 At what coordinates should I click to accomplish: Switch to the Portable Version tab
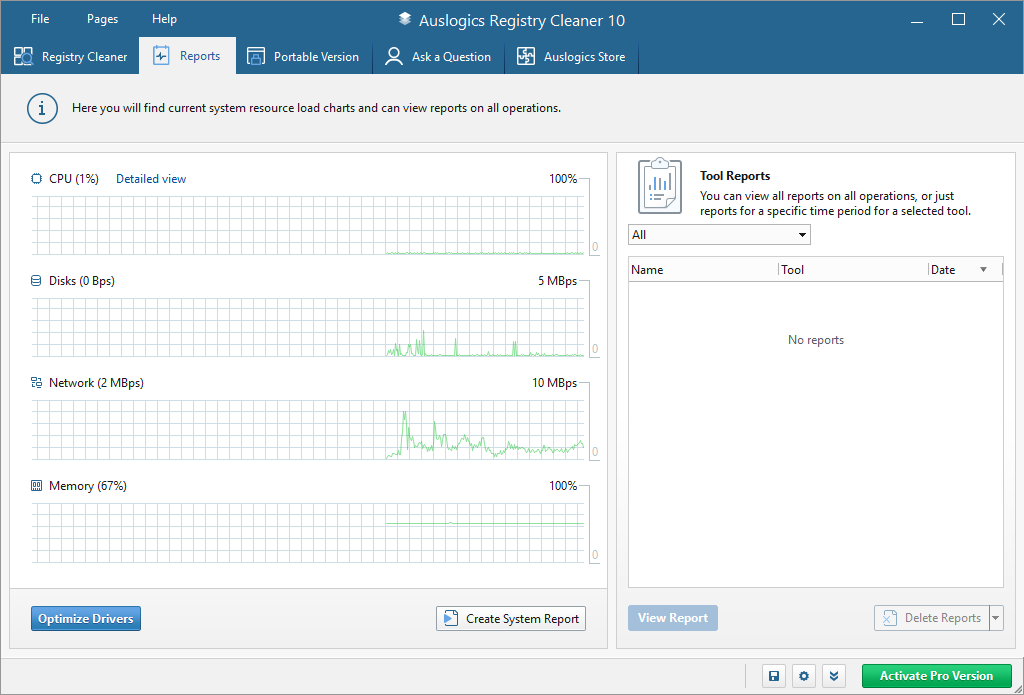304,57
